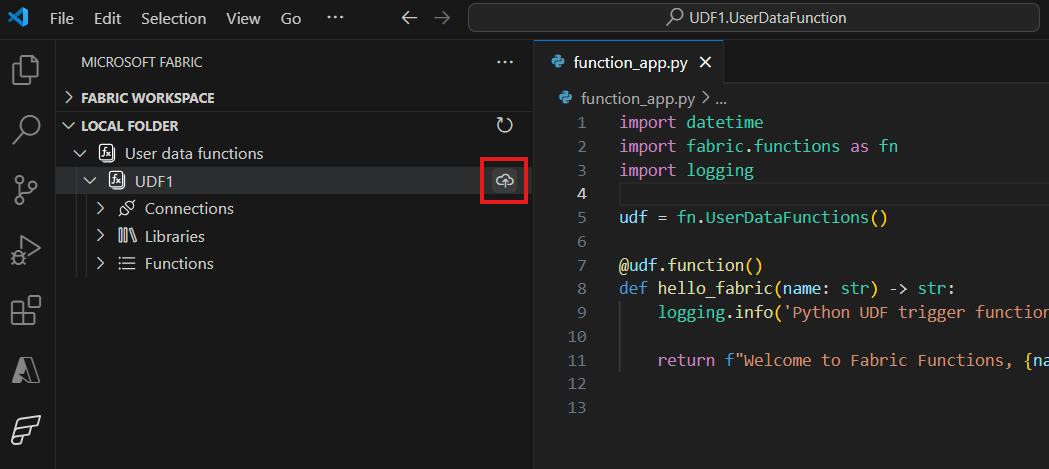Select the User data functions label

(194, 154)
